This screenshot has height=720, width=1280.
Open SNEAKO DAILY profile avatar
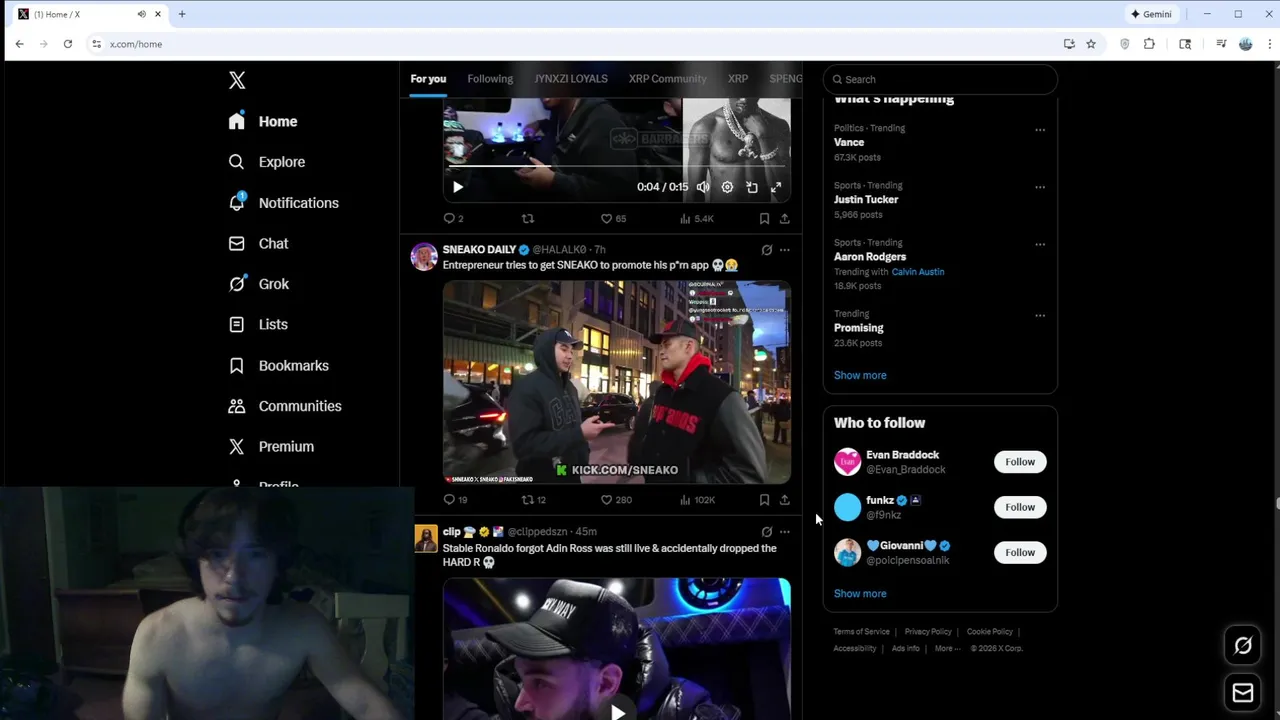424,256
